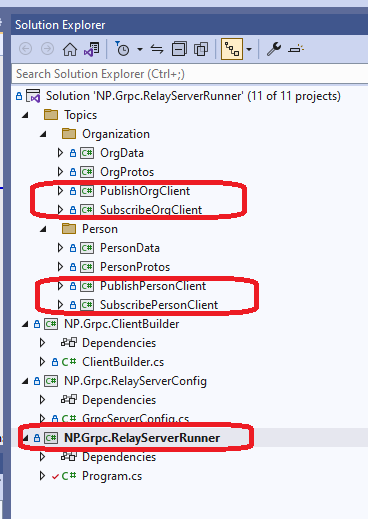368x519 pixels.
Task: Focus the Search Solution Explorer field
Action: coord(190,74)
